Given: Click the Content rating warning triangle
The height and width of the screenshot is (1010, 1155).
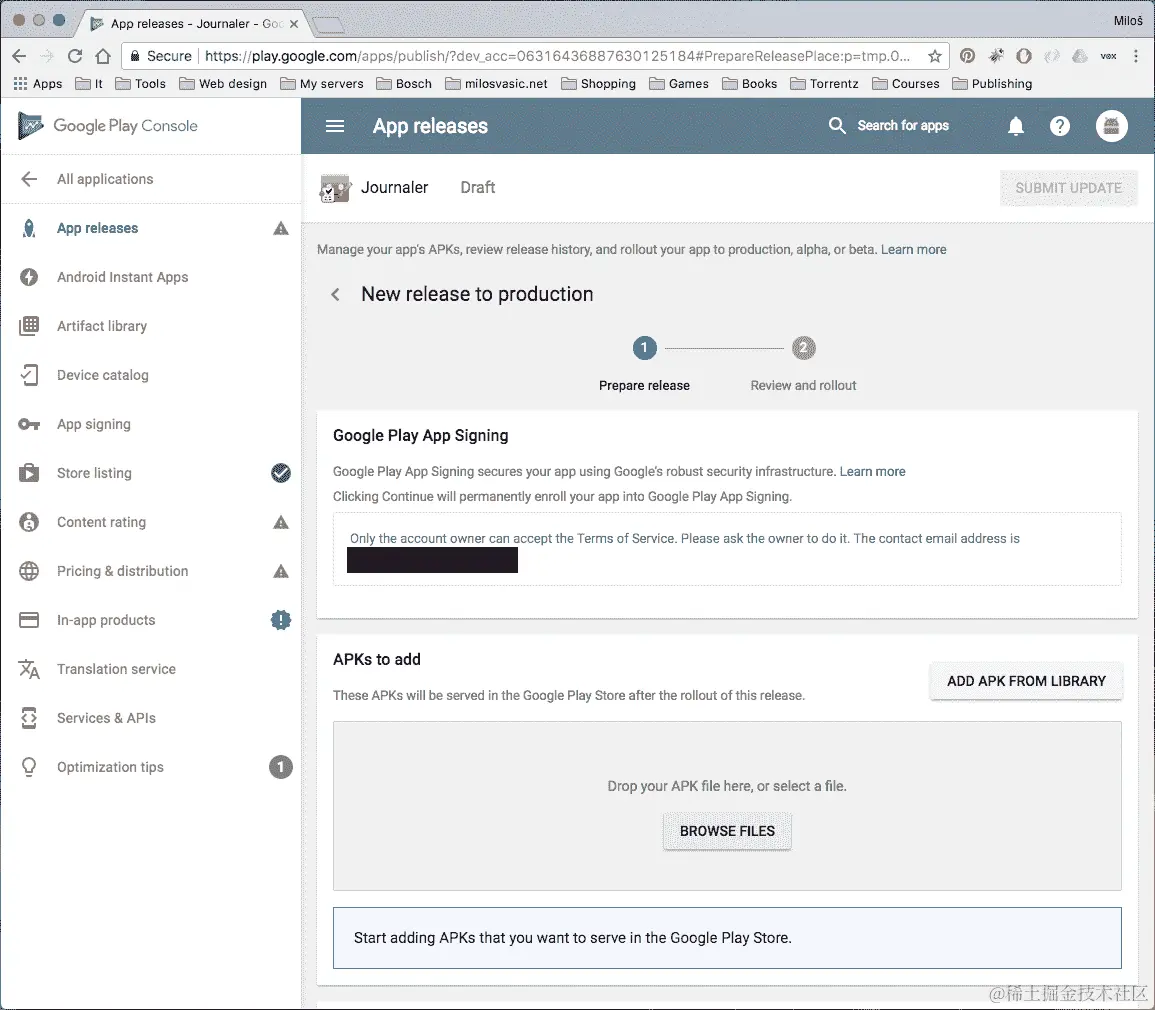Looking at the screenshot, I should tap(281, 522).
